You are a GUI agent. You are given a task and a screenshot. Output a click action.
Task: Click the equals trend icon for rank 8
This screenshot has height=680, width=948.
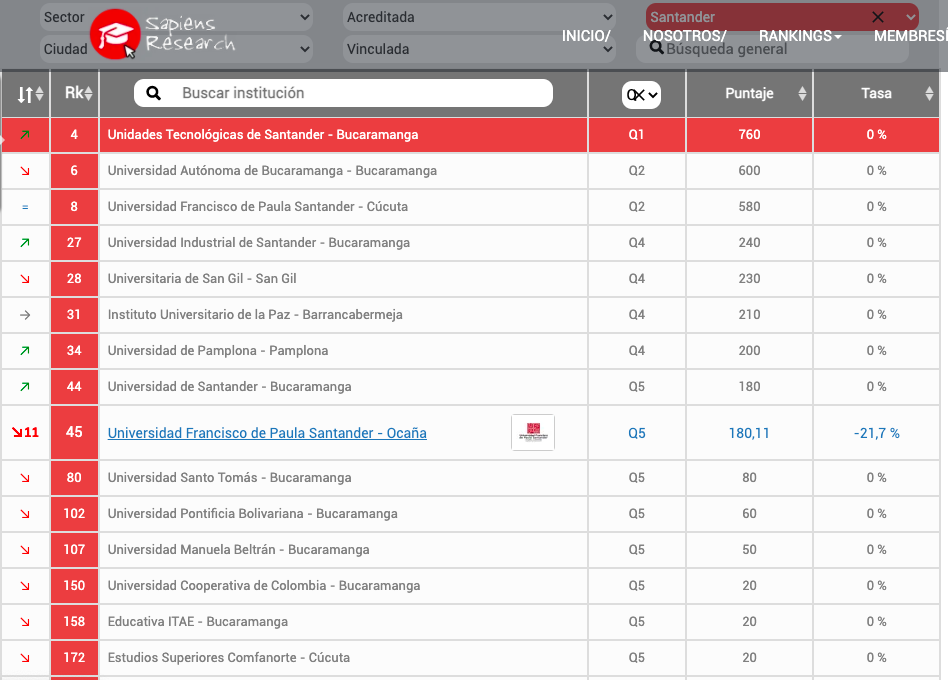(x=25, y=207)
